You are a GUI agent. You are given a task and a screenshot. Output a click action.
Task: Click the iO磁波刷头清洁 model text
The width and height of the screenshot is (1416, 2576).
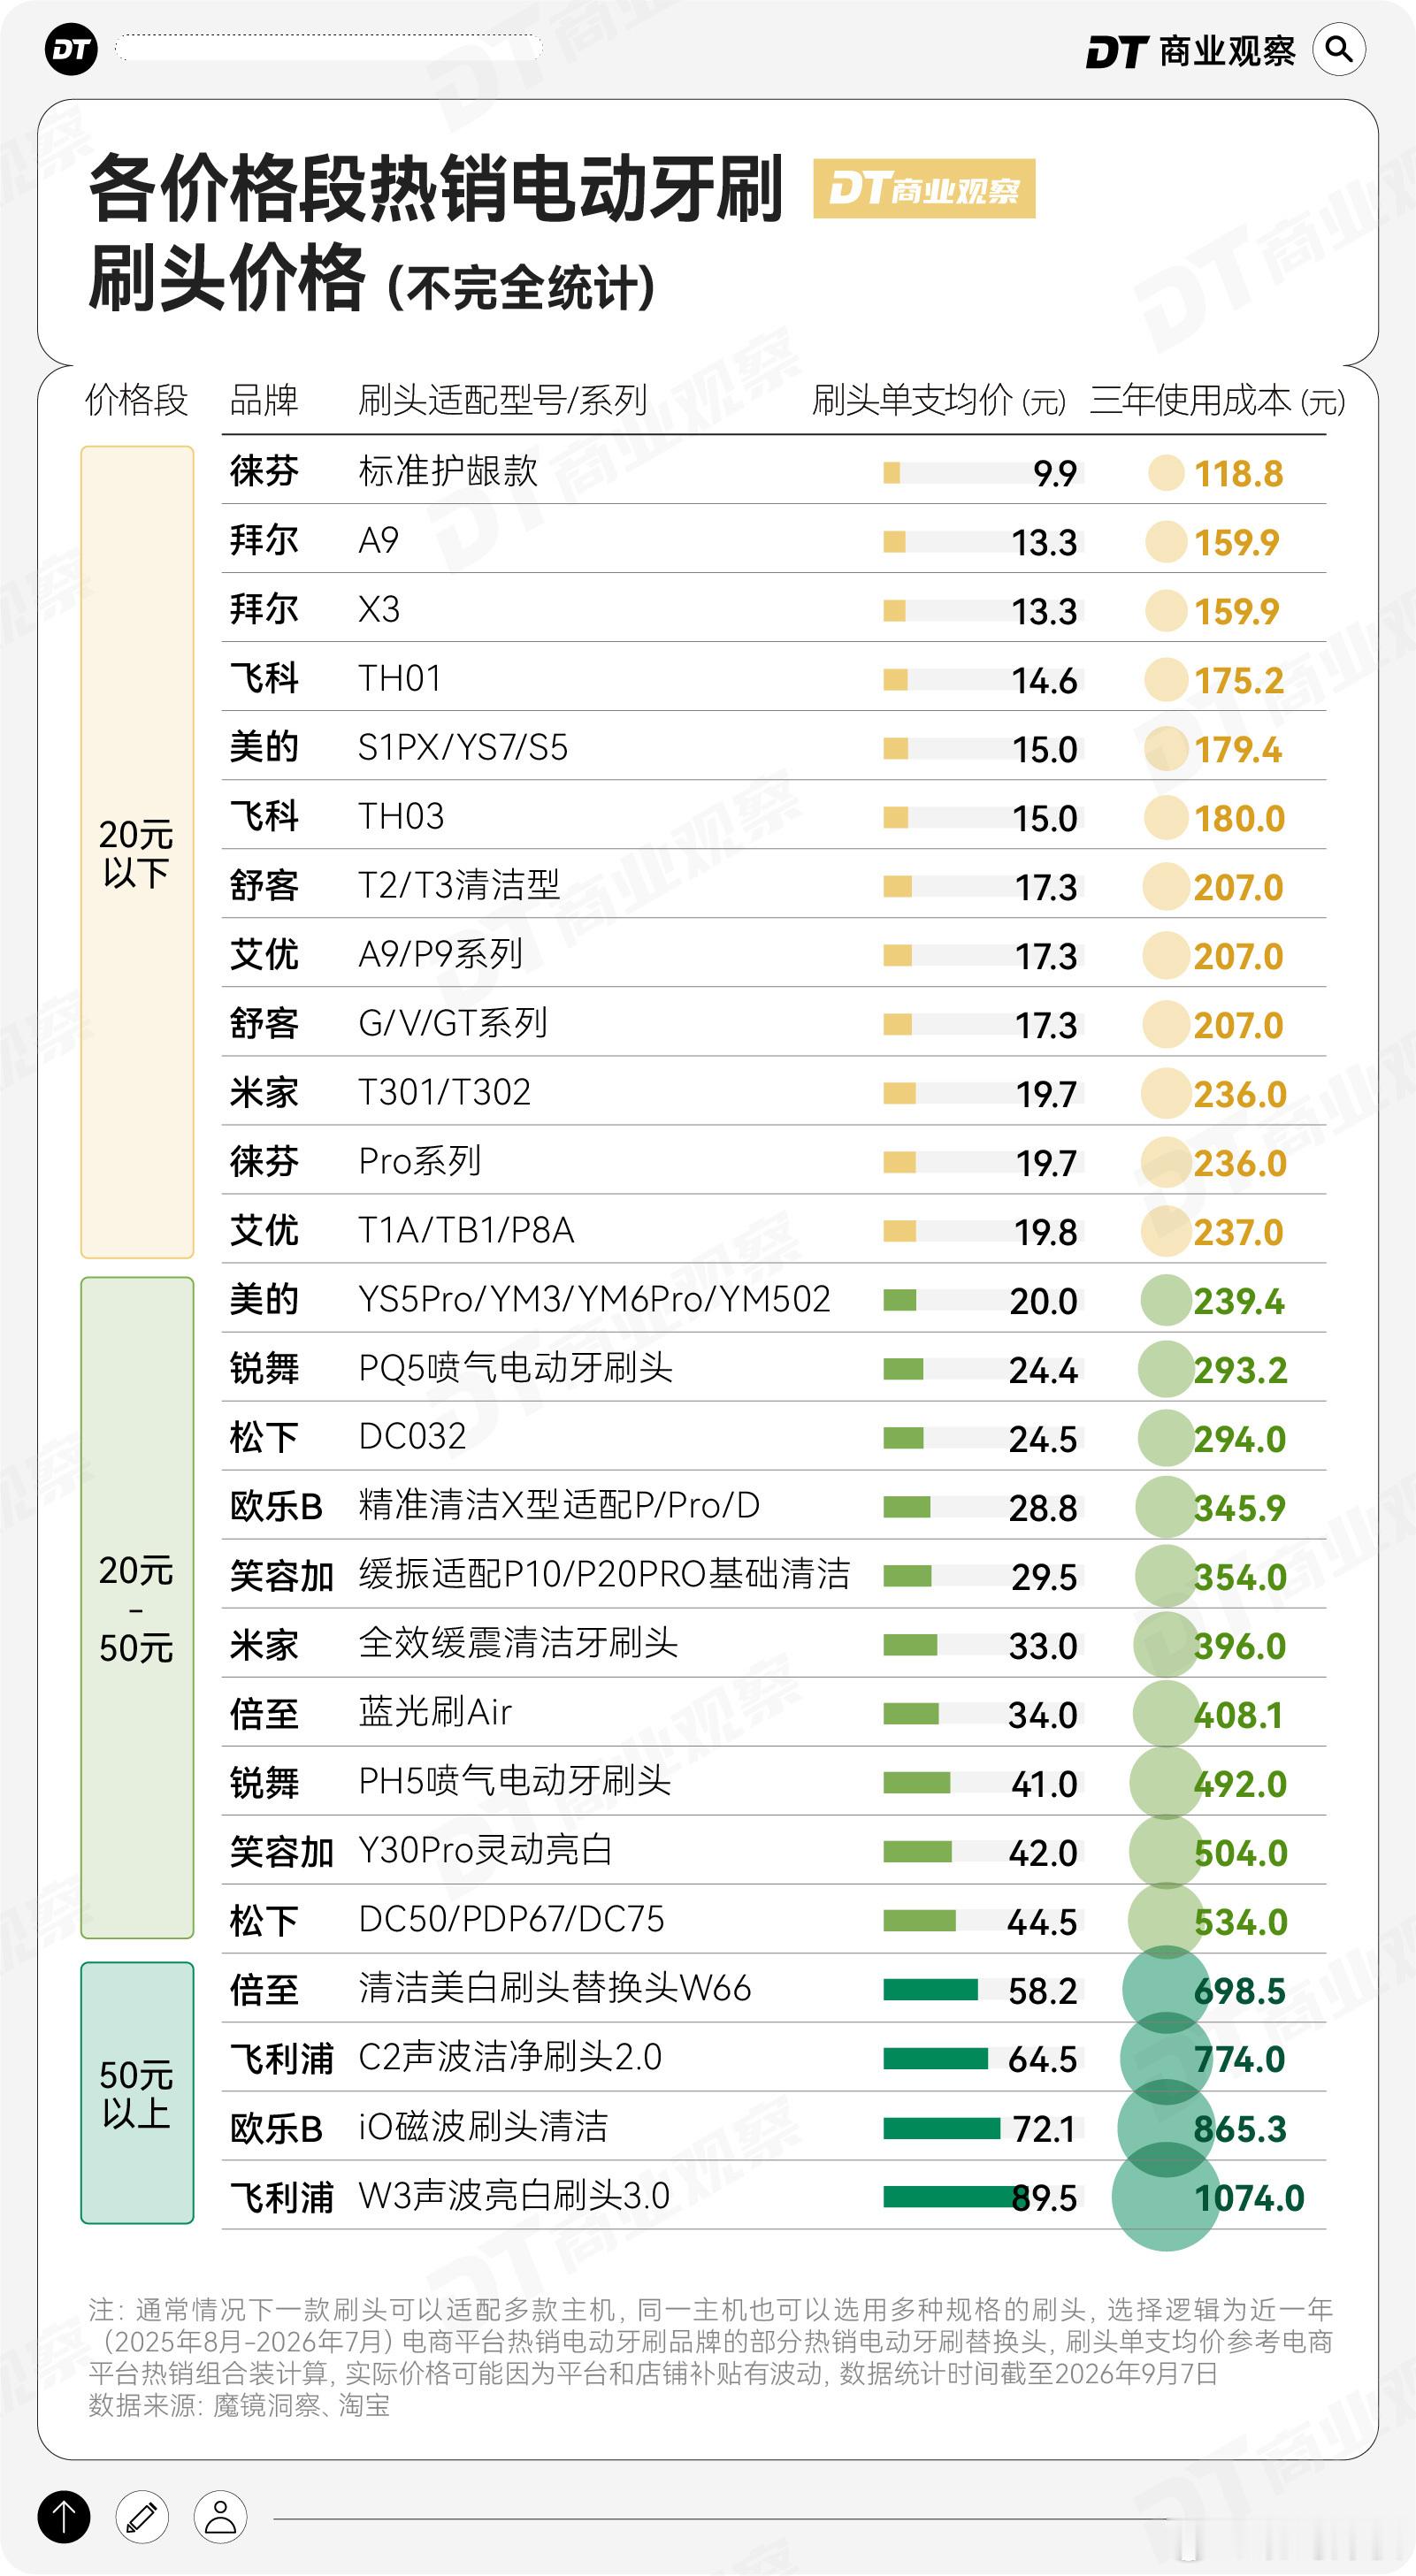point(483,2127)
